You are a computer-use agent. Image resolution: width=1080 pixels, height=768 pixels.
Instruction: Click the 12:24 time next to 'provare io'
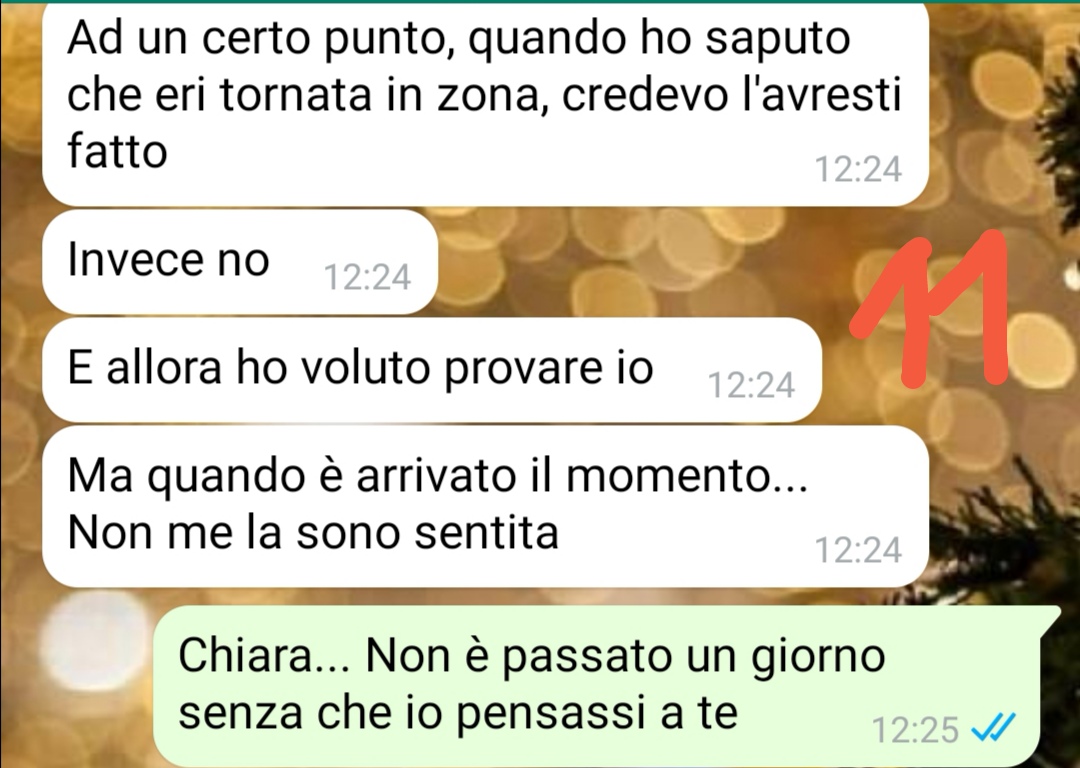[x=751, y=385]
